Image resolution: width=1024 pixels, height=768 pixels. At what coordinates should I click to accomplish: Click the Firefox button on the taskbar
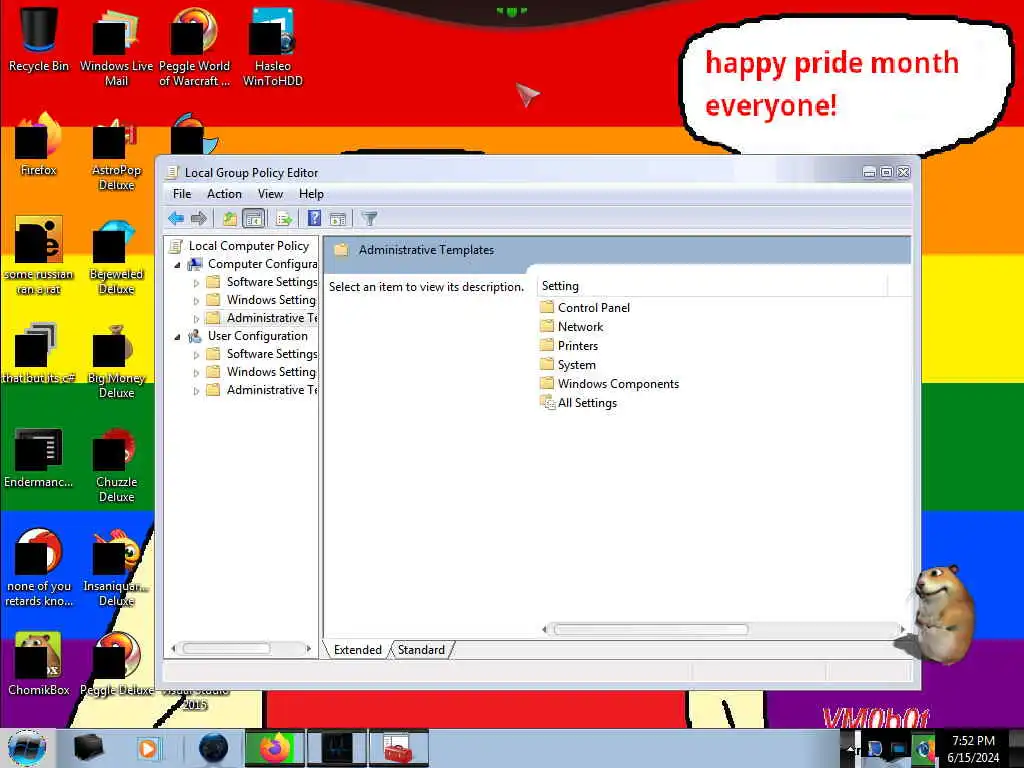coord(275,748)
